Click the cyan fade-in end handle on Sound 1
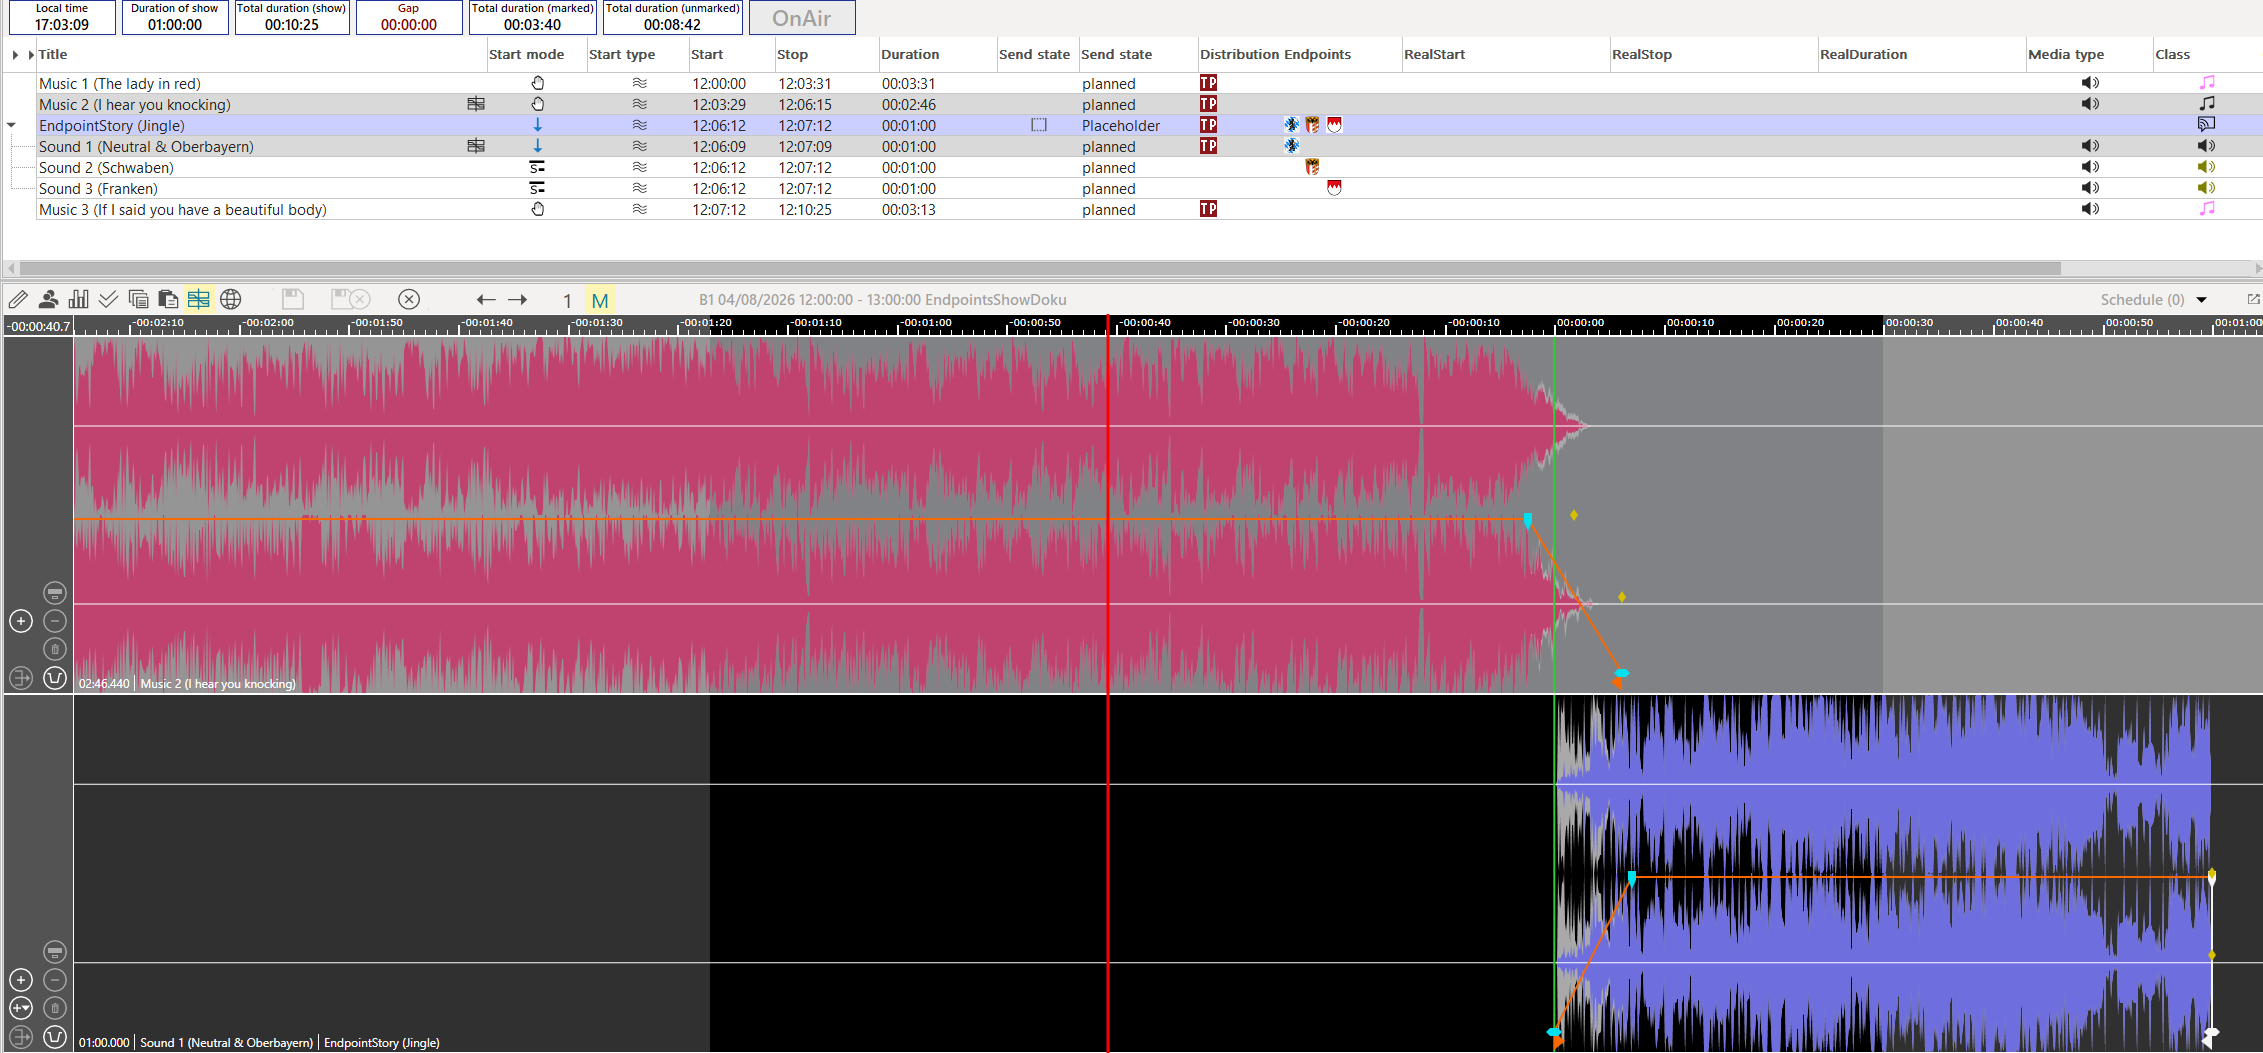 tap(1632, 878)
